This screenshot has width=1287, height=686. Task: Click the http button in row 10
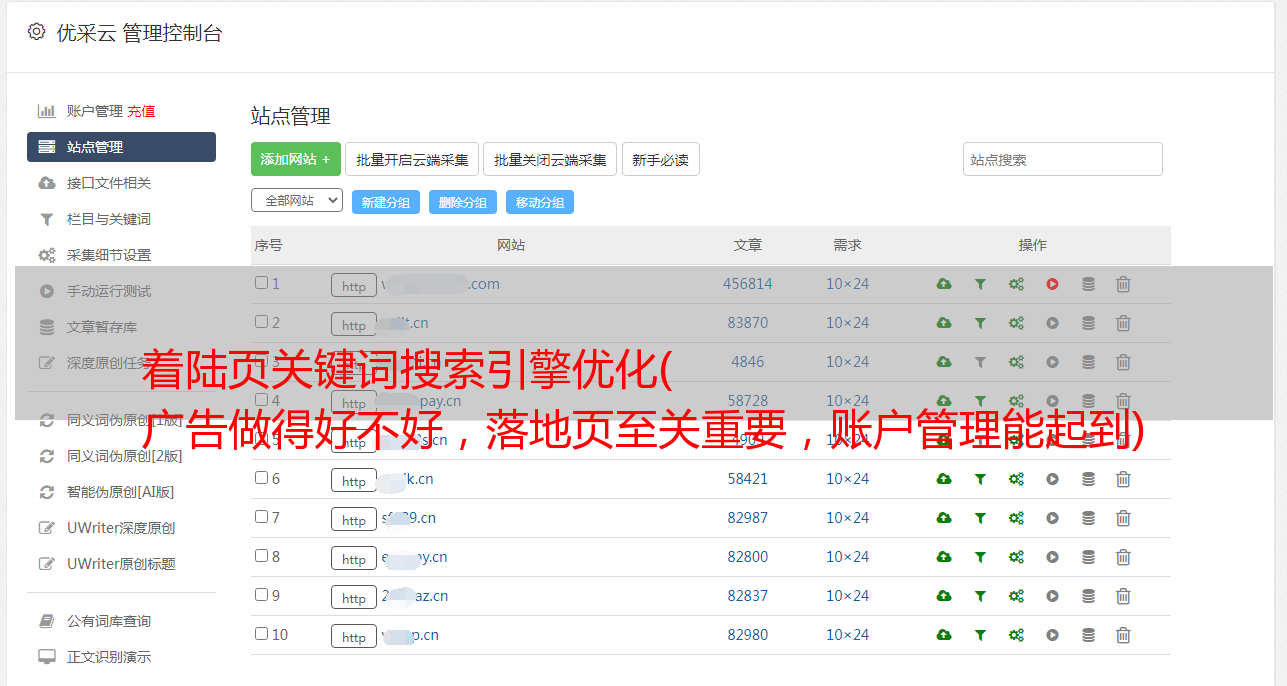(x=354, y=636)
